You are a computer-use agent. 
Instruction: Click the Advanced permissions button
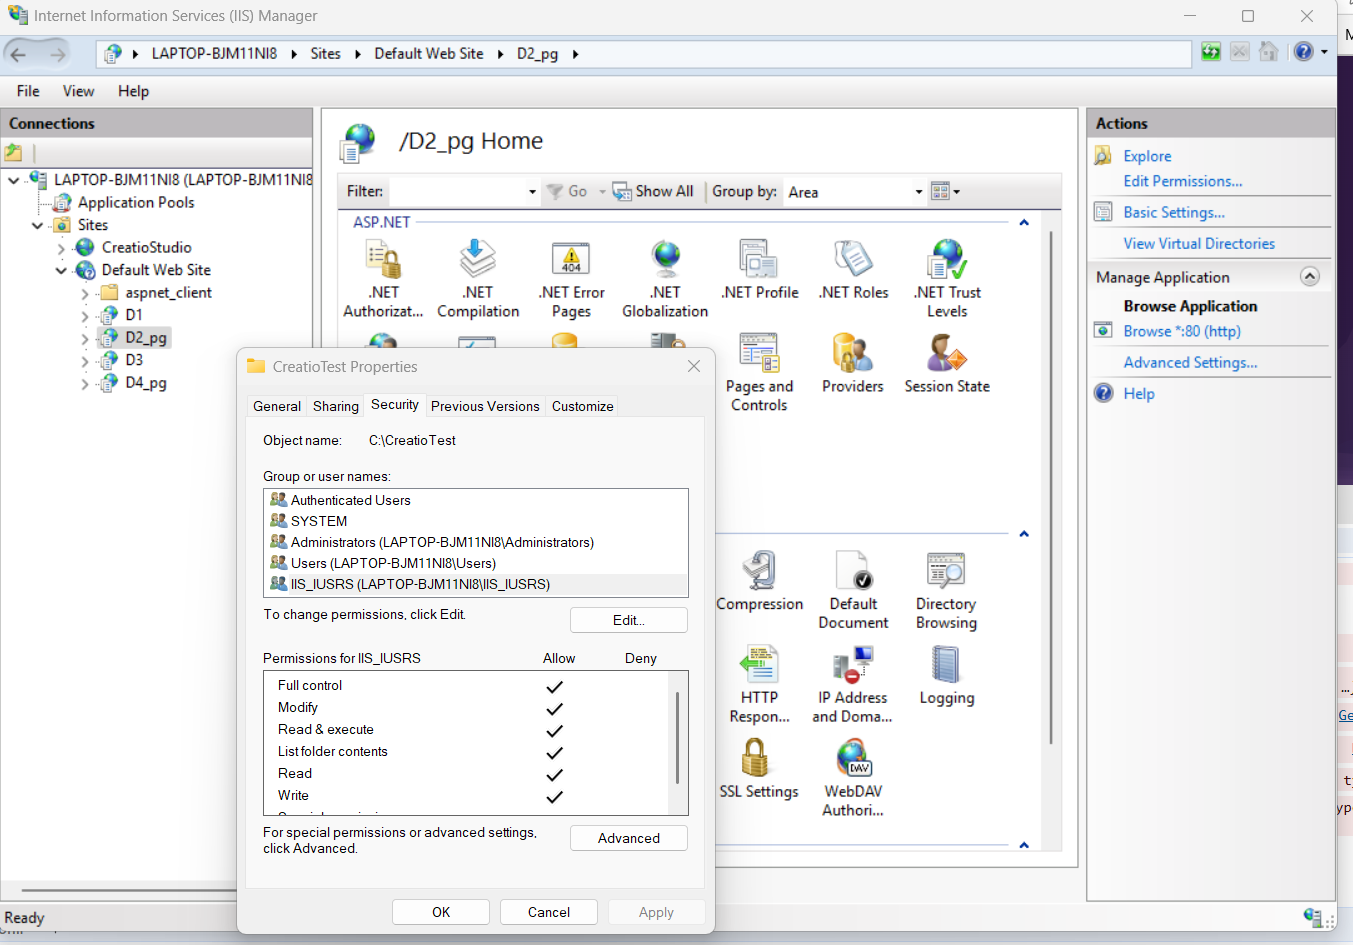pos(629,838)
